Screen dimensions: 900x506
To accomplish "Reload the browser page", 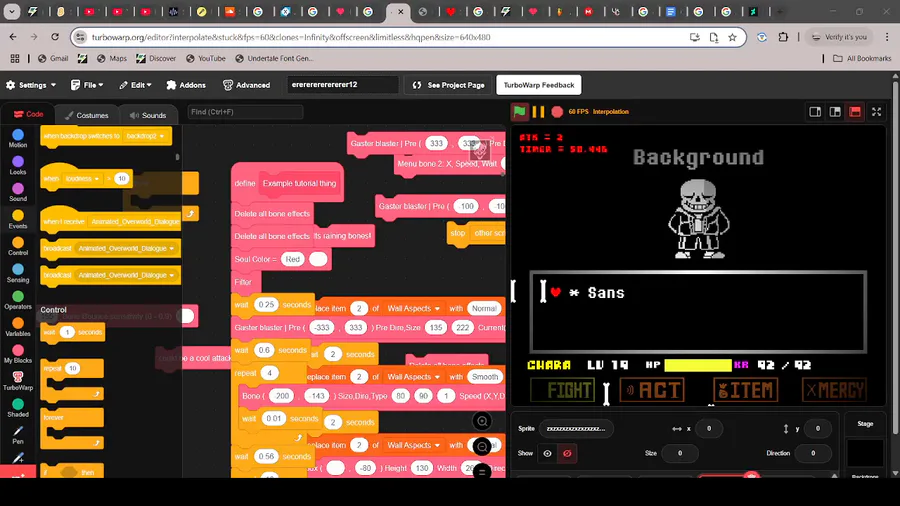I will pyautogui.click(x=55, y=37).
